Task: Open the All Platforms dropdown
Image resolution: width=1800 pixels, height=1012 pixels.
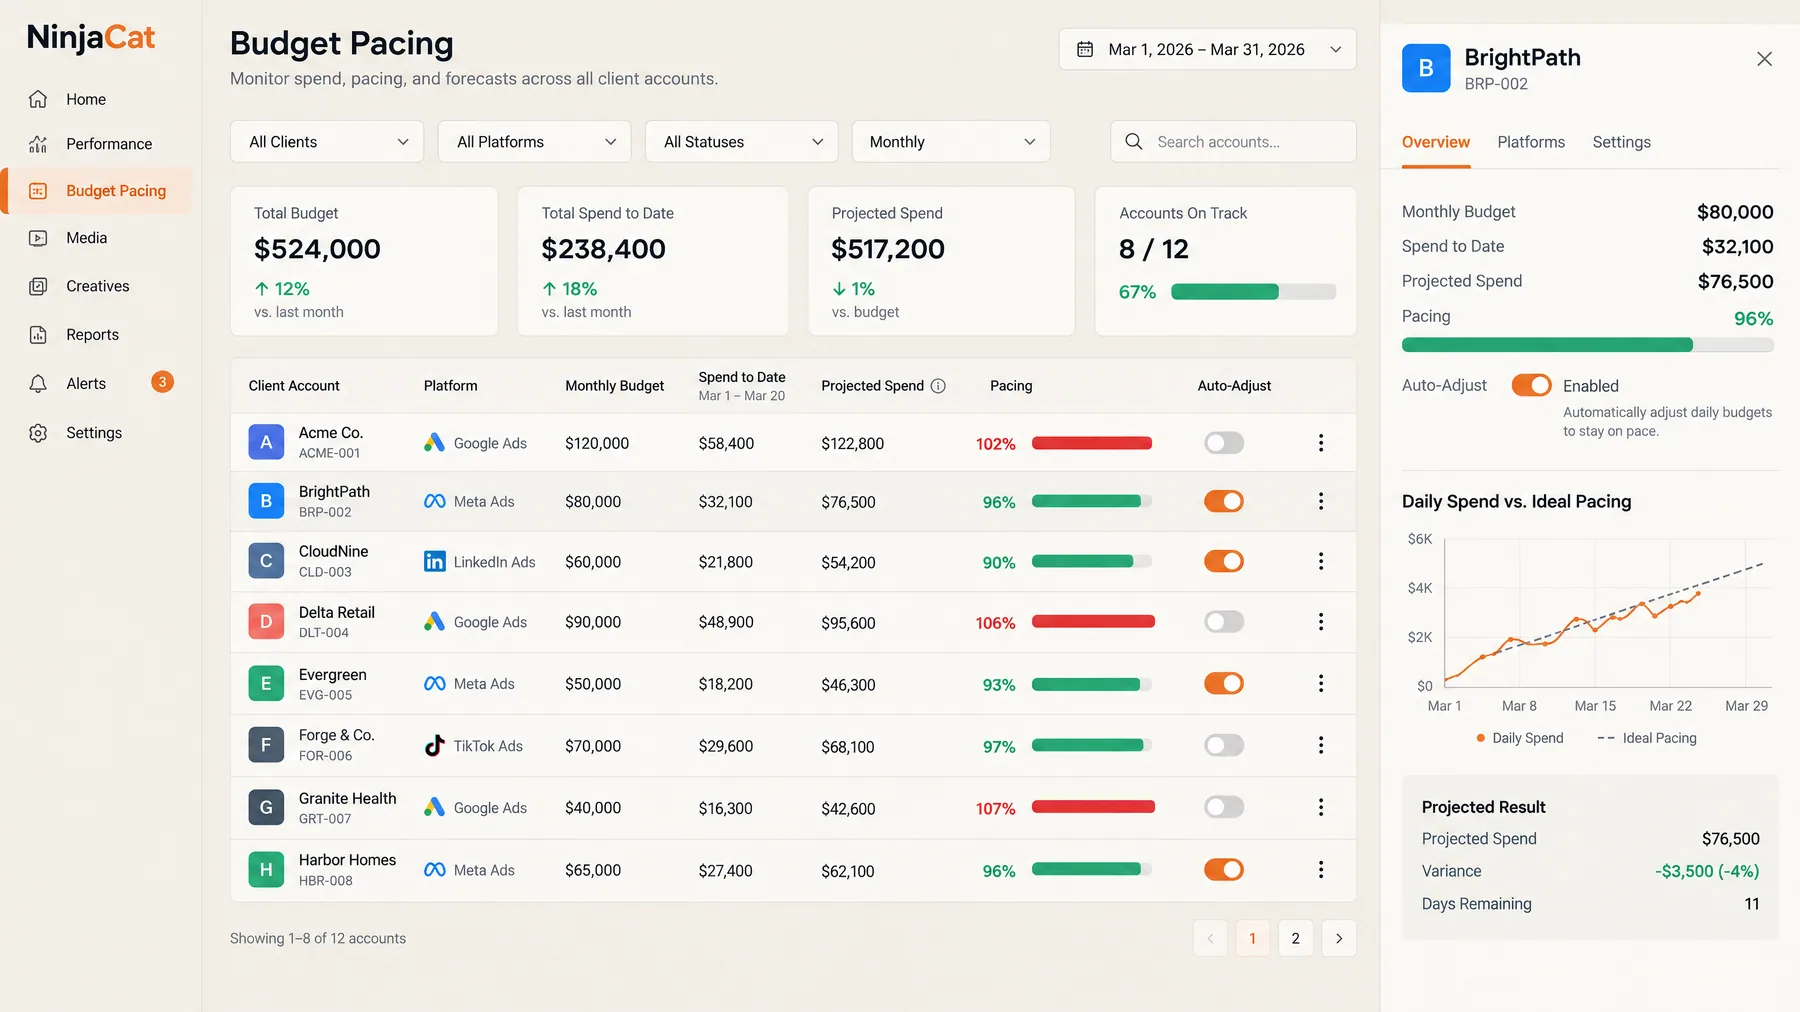Action: coord(535,142)
